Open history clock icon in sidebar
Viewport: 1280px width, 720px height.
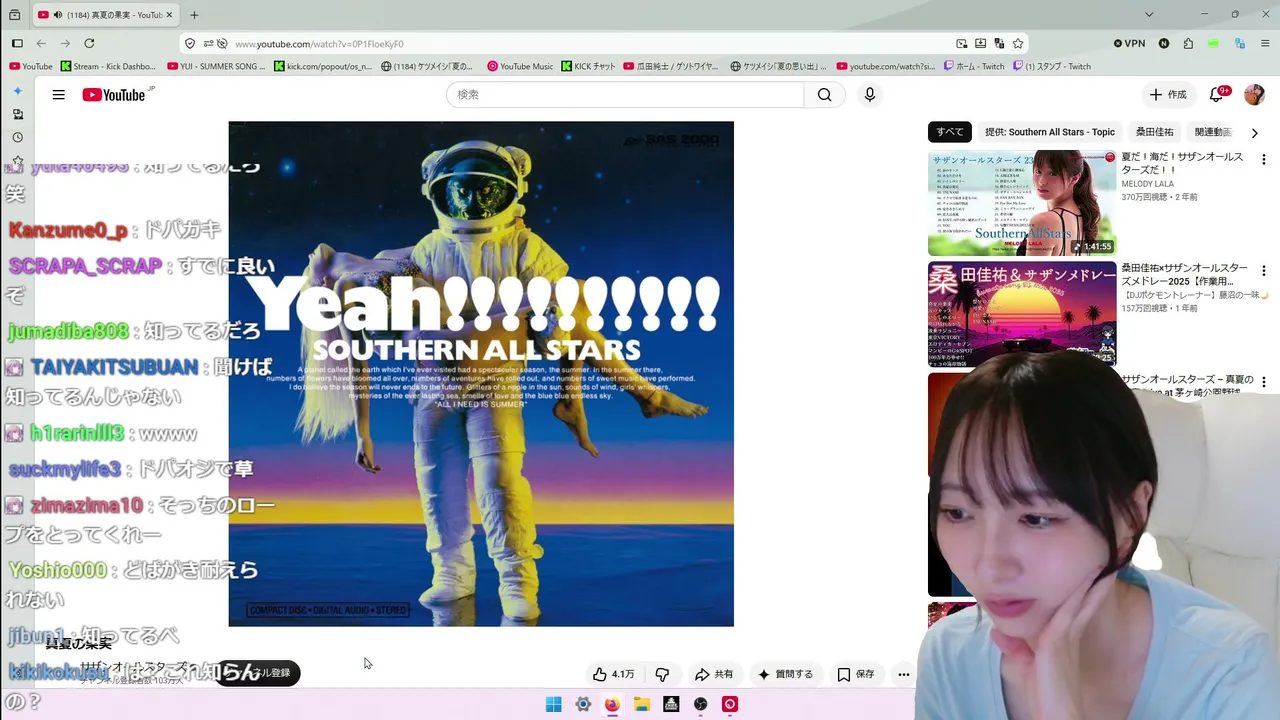(x=17, y=137)
